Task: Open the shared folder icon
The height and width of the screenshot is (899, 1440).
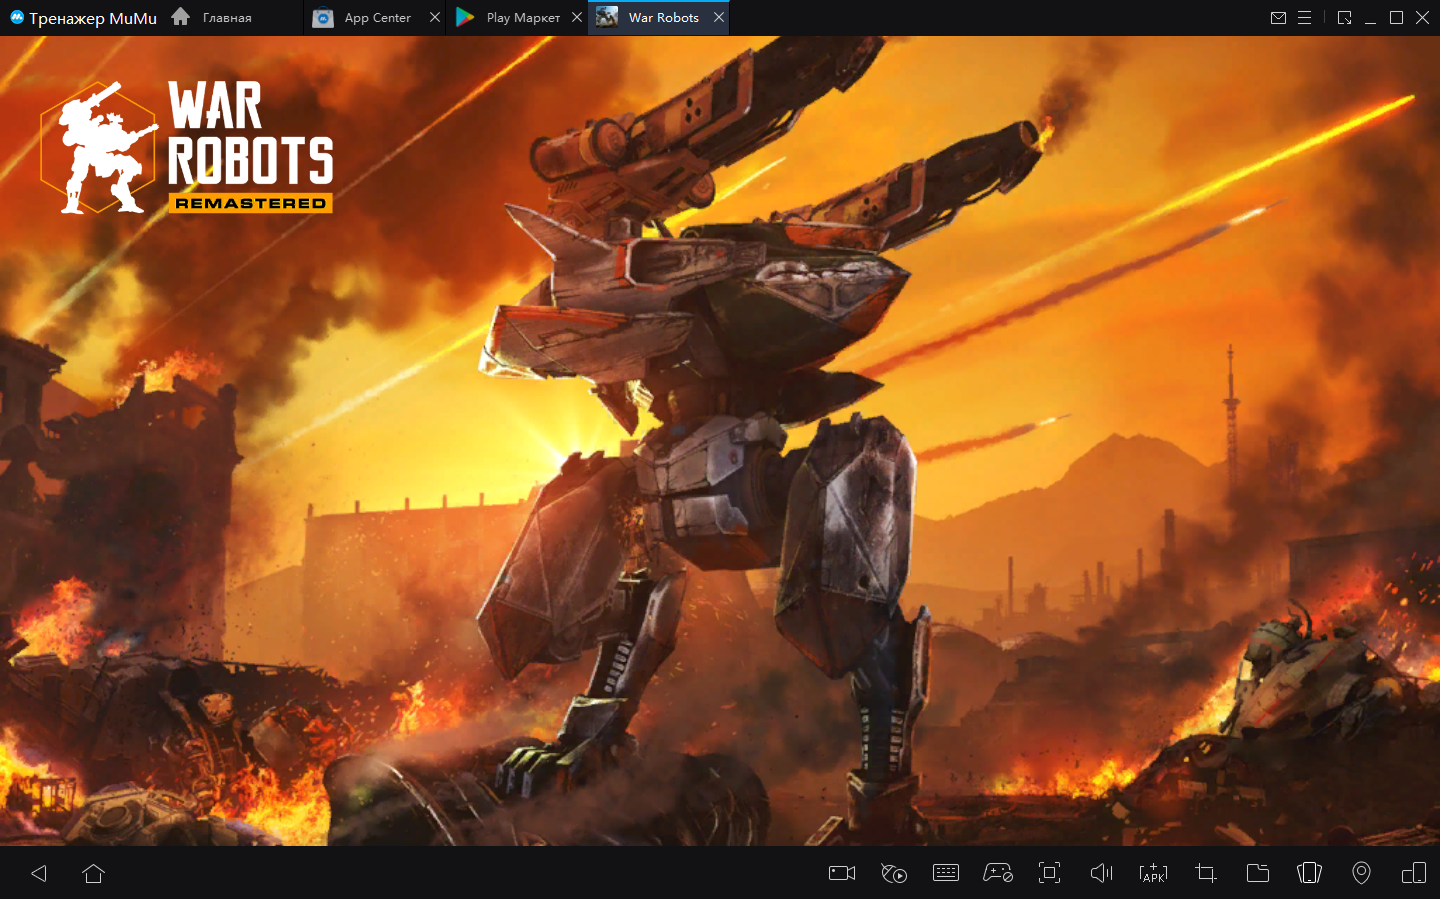Action: click(1258, 873)
